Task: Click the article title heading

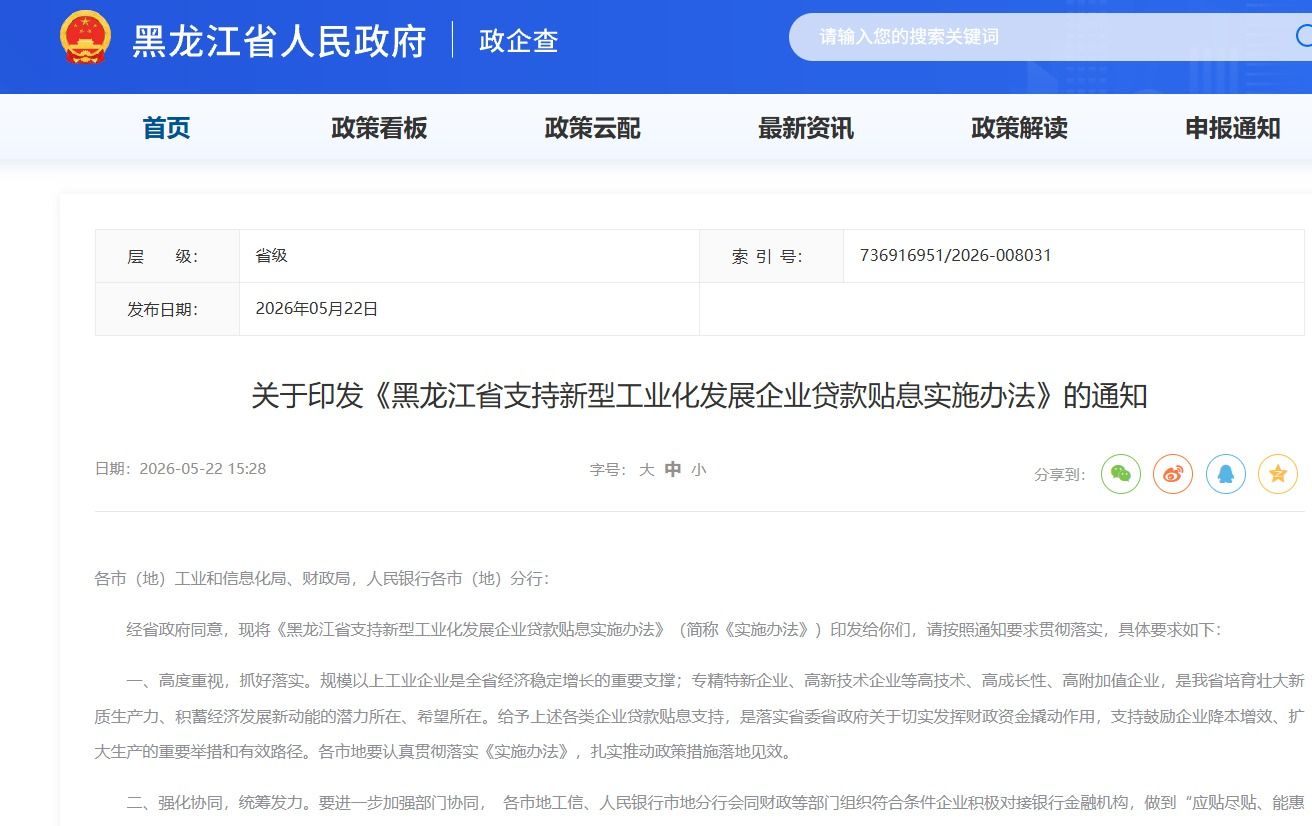Action: 699,396
